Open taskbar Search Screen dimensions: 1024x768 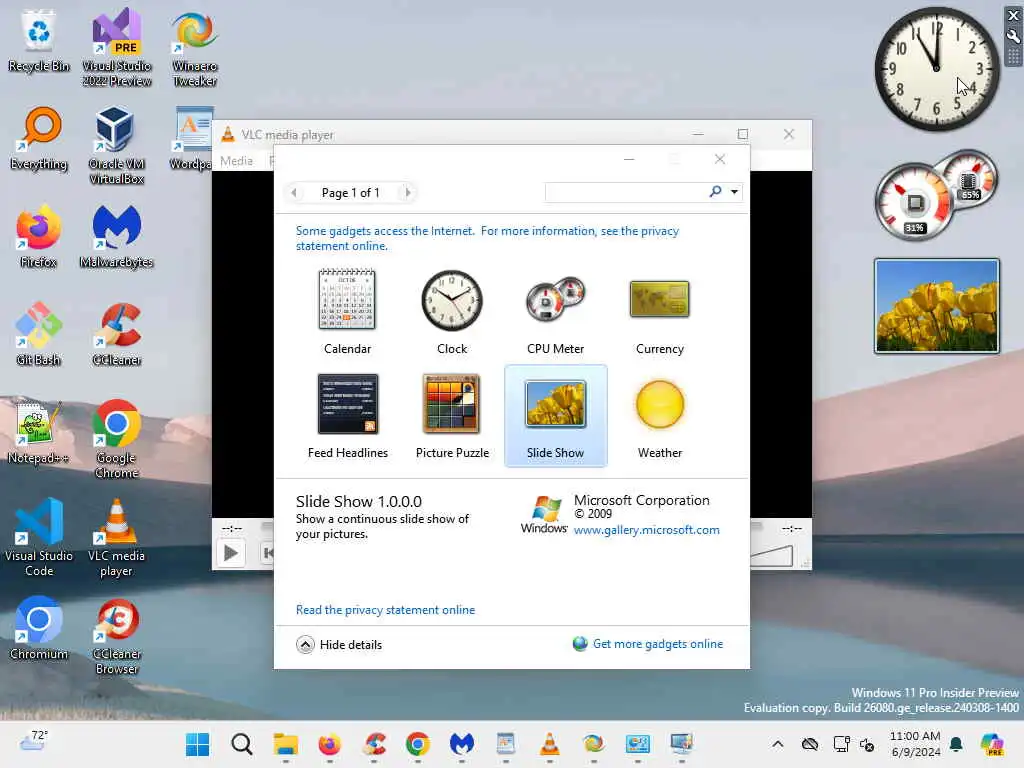pos(242,744)
